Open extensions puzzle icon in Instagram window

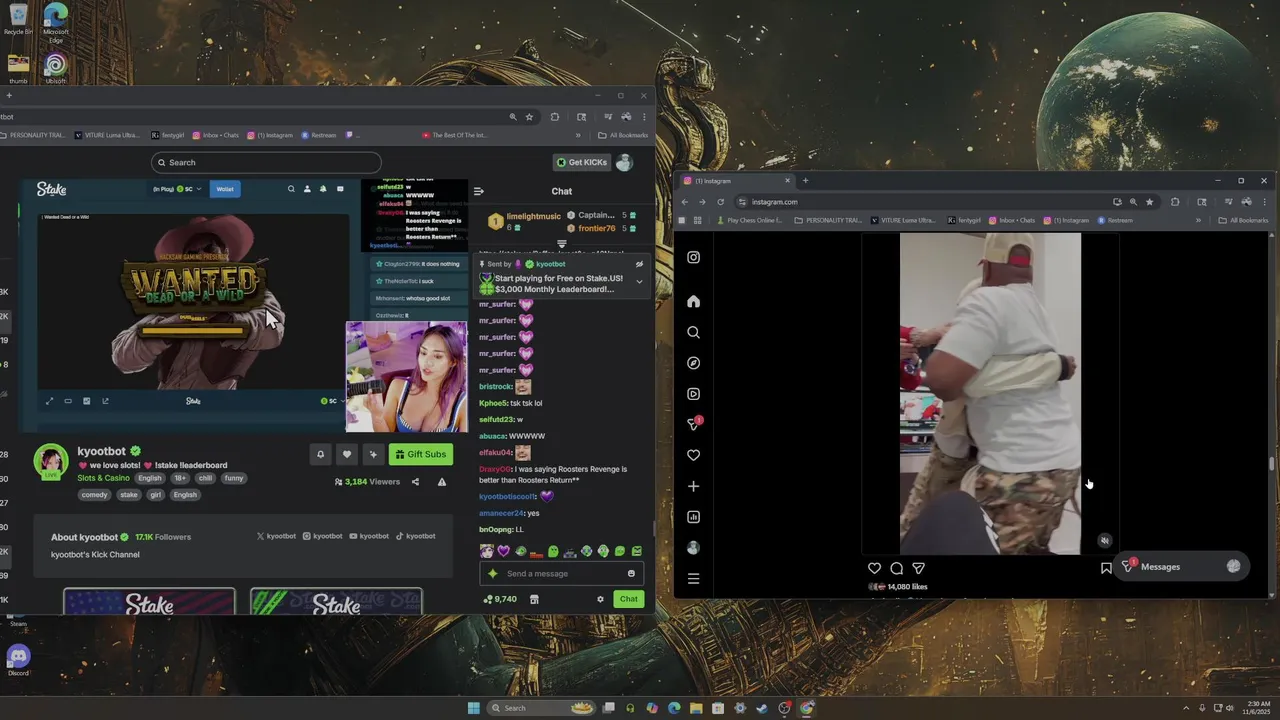(x=1175, y=202)
